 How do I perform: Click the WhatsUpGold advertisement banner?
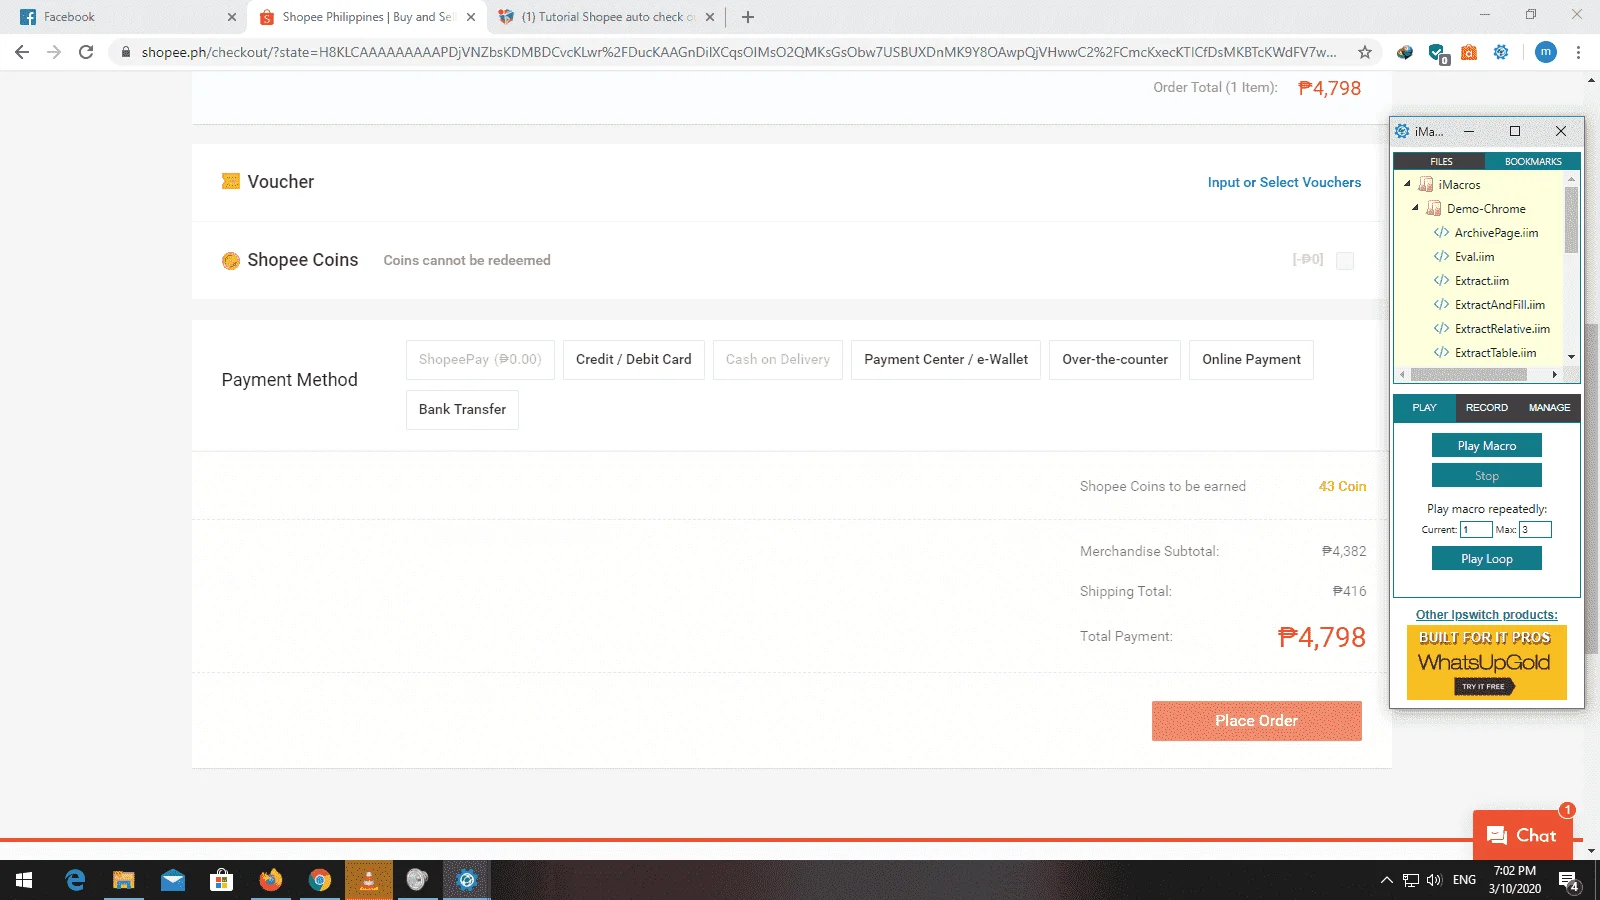1487,662
